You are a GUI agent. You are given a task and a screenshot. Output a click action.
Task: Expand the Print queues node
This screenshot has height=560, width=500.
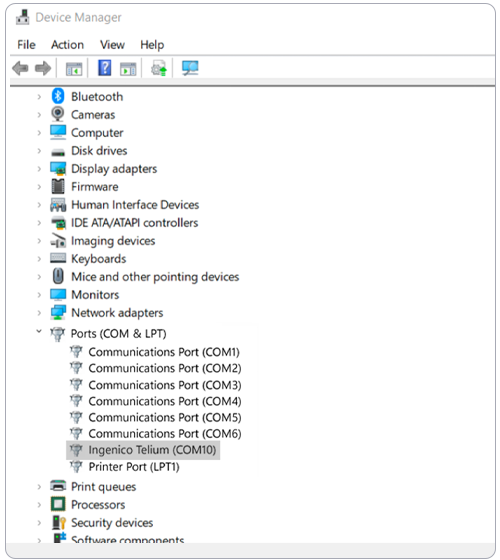point(39,486)
